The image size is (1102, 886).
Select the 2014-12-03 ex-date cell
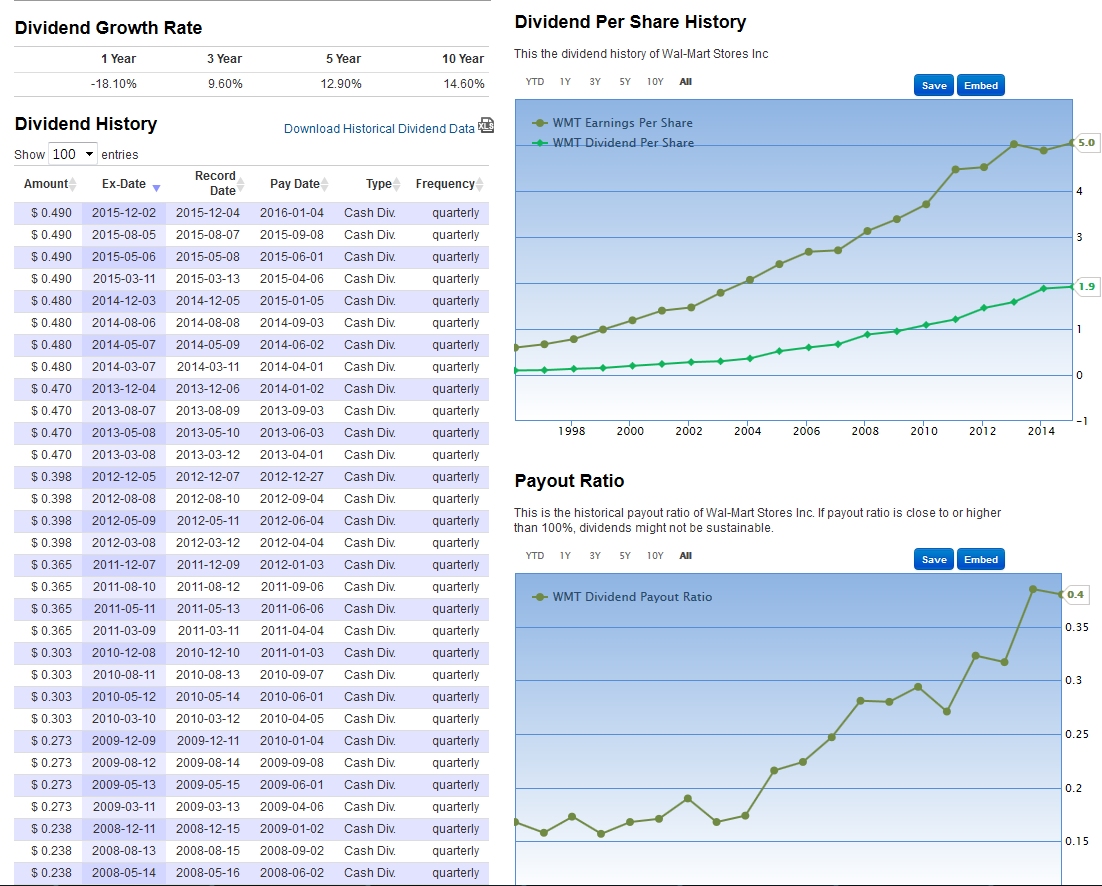[x=124, y=301]
